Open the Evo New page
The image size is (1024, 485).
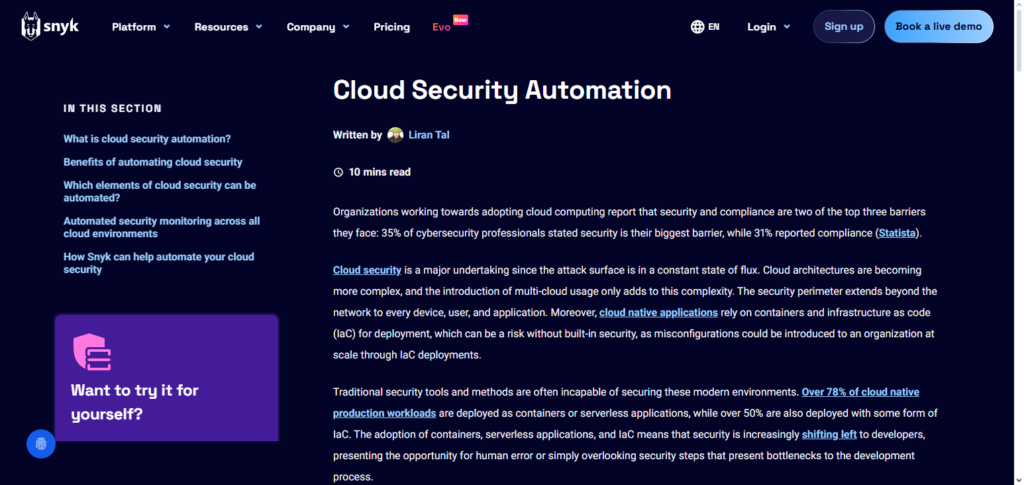tap(450, 25)
